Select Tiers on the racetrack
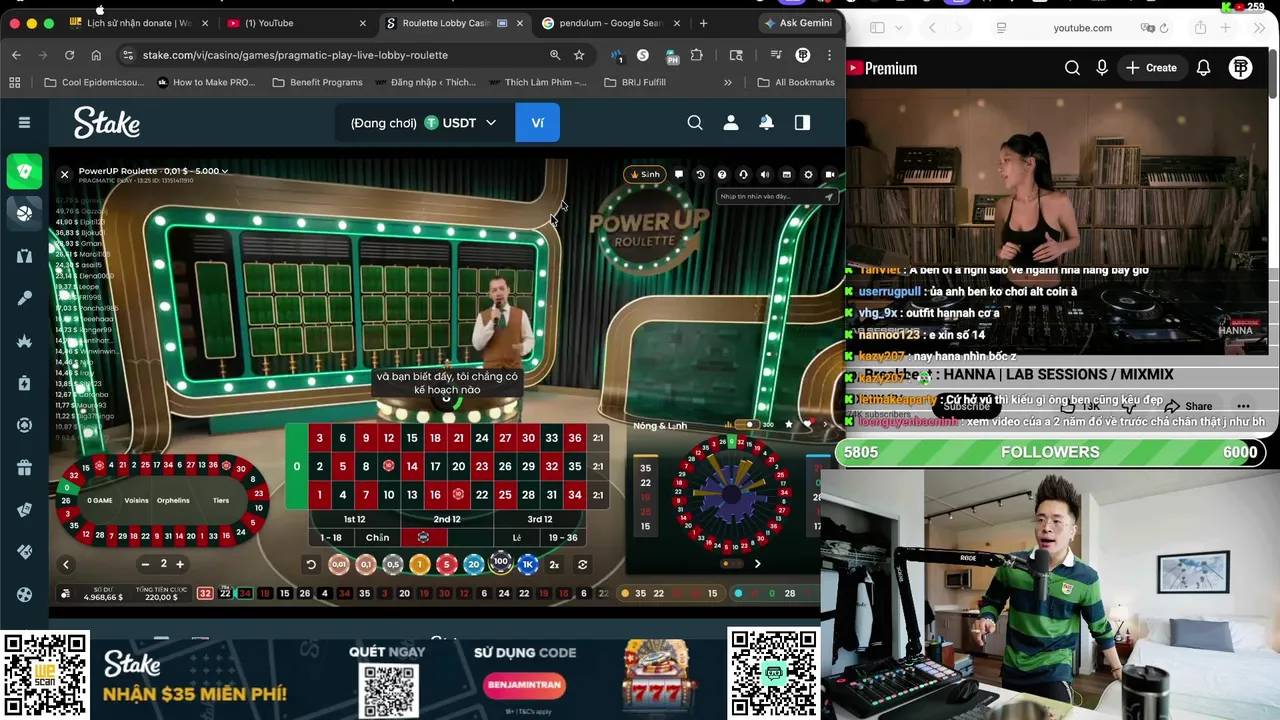The height and width of the screenshot is (720, 1280). [221, 500]
